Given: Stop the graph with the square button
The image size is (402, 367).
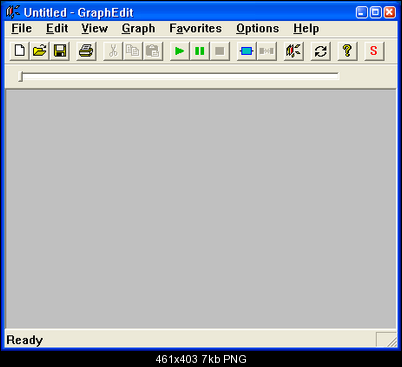Looking at the screenshot, I should click(x=220, y=51).
